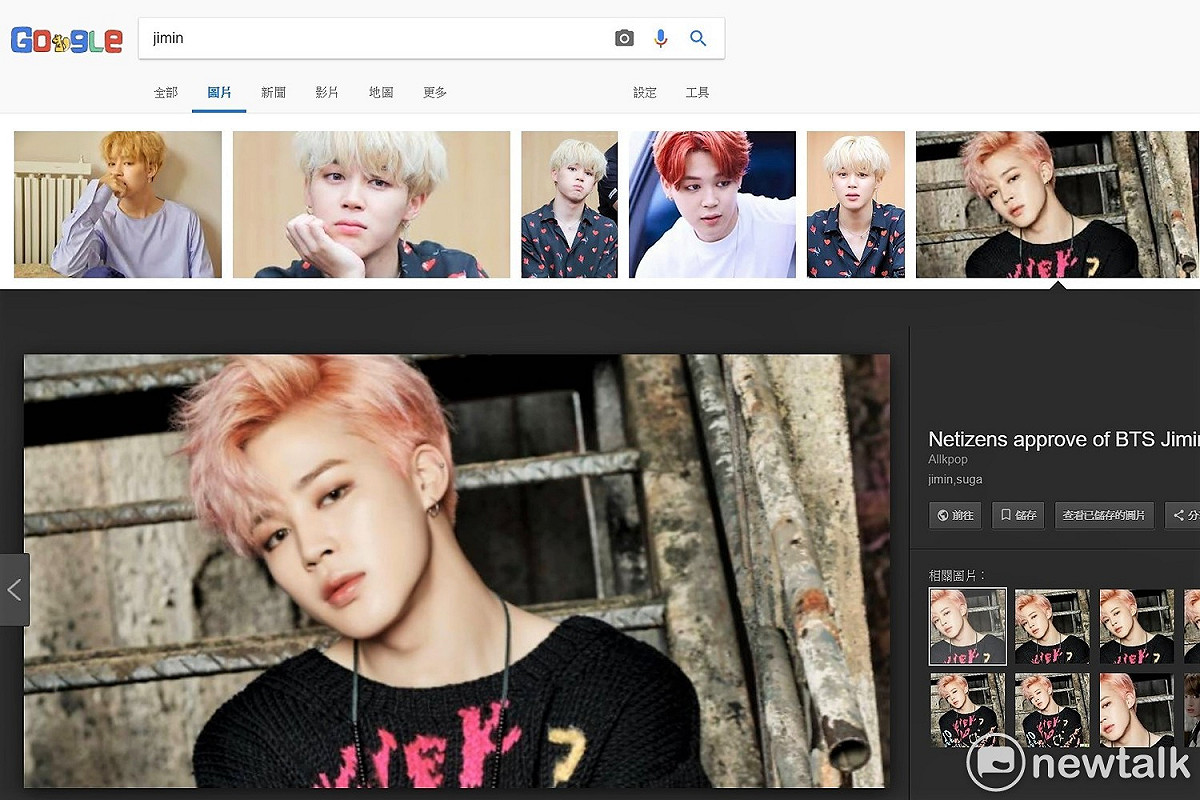Screen dimensions: 1200x800
Task: Open the 設定 menu
Action: (645, 92)
